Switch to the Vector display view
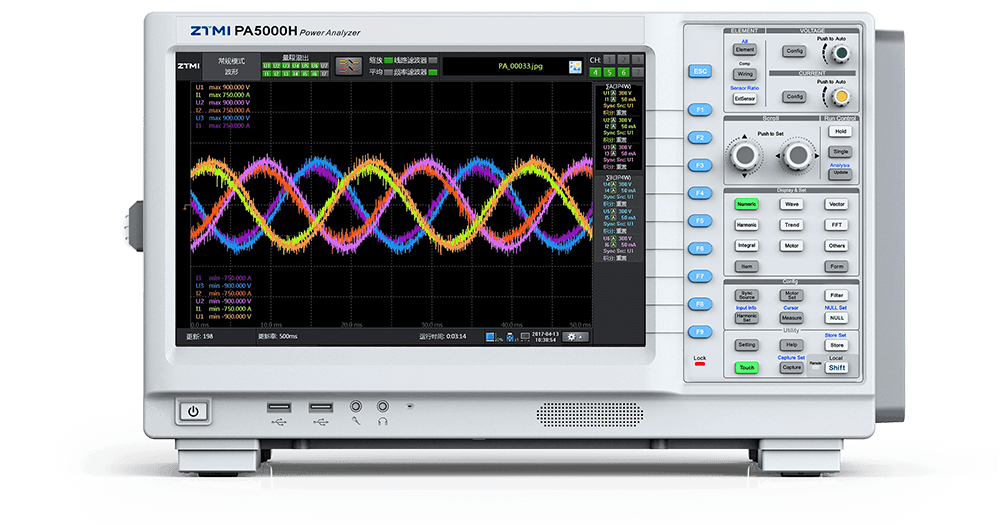 (x=837, y=203)
